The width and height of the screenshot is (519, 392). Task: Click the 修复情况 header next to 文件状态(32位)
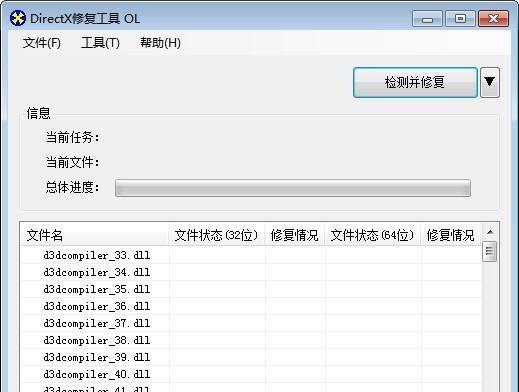[x=295, y=235]
